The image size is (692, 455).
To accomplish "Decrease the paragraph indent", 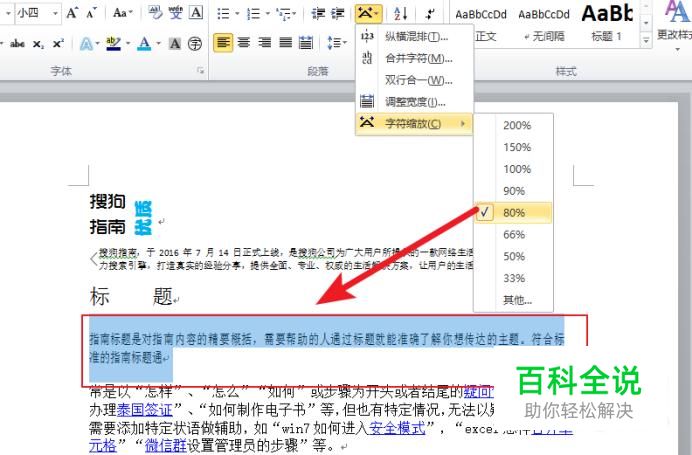I will pos(318,14).
